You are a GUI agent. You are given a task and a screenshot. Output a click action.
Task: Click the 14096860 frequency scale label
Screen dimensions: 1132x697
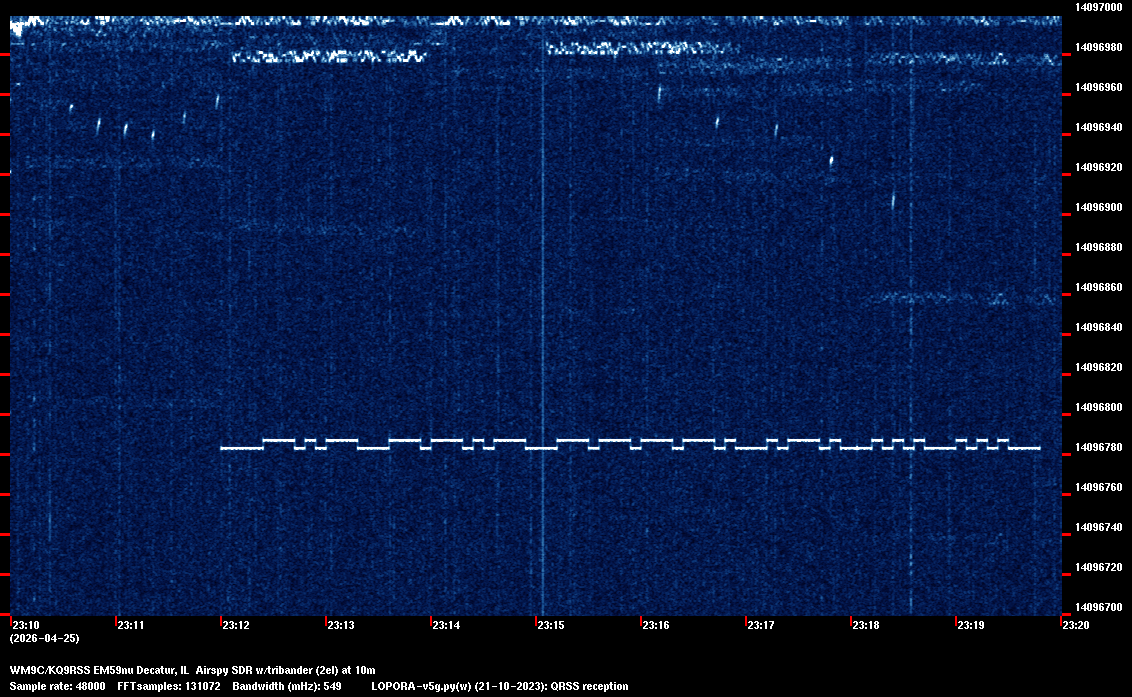coord(1098,287)
